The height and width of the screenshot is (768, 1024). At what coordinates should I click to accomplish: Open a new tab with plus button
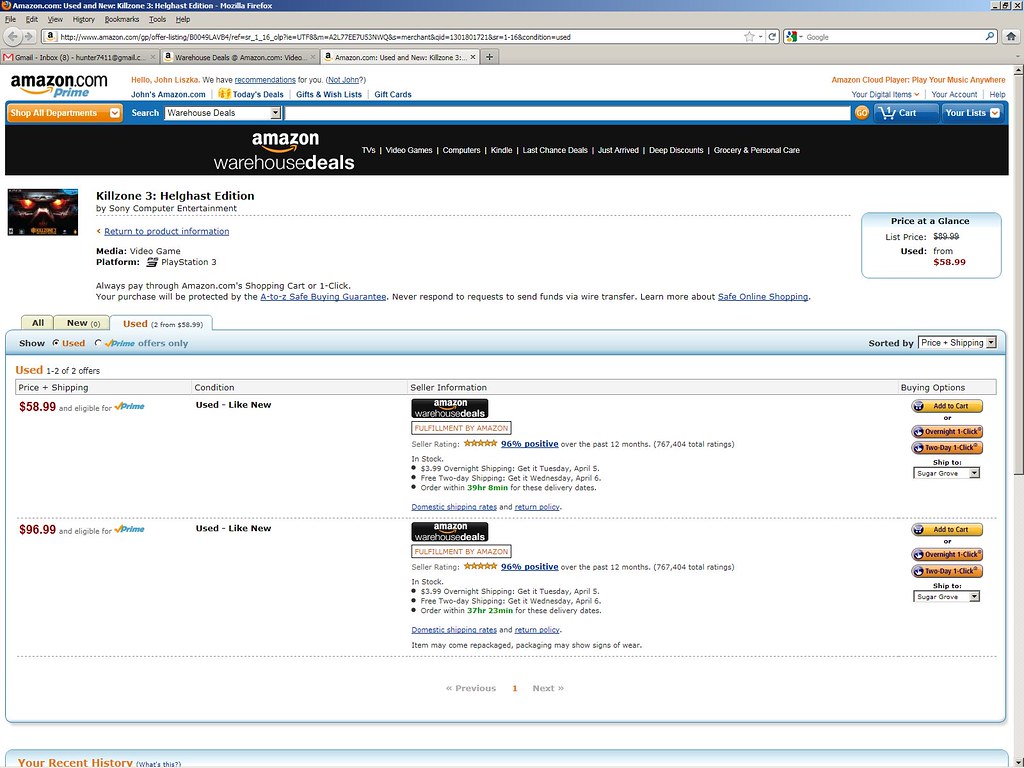tap(489, 57)
